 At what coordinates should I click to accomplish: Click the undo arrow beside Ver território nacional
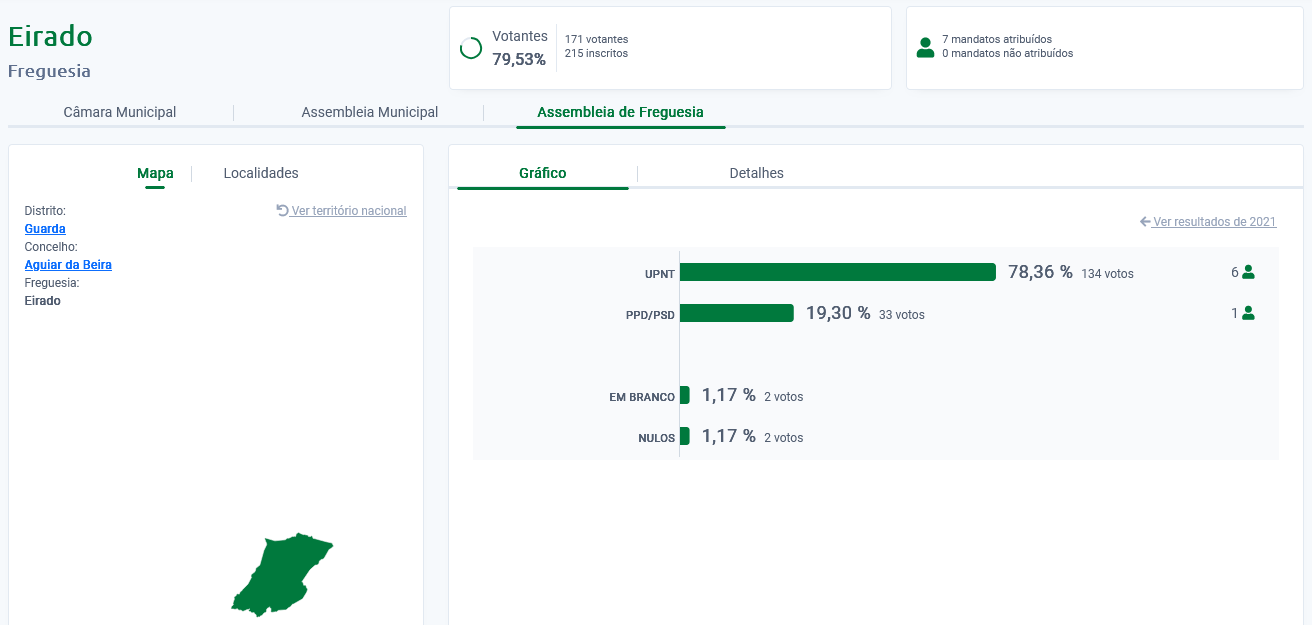[282, 211]
